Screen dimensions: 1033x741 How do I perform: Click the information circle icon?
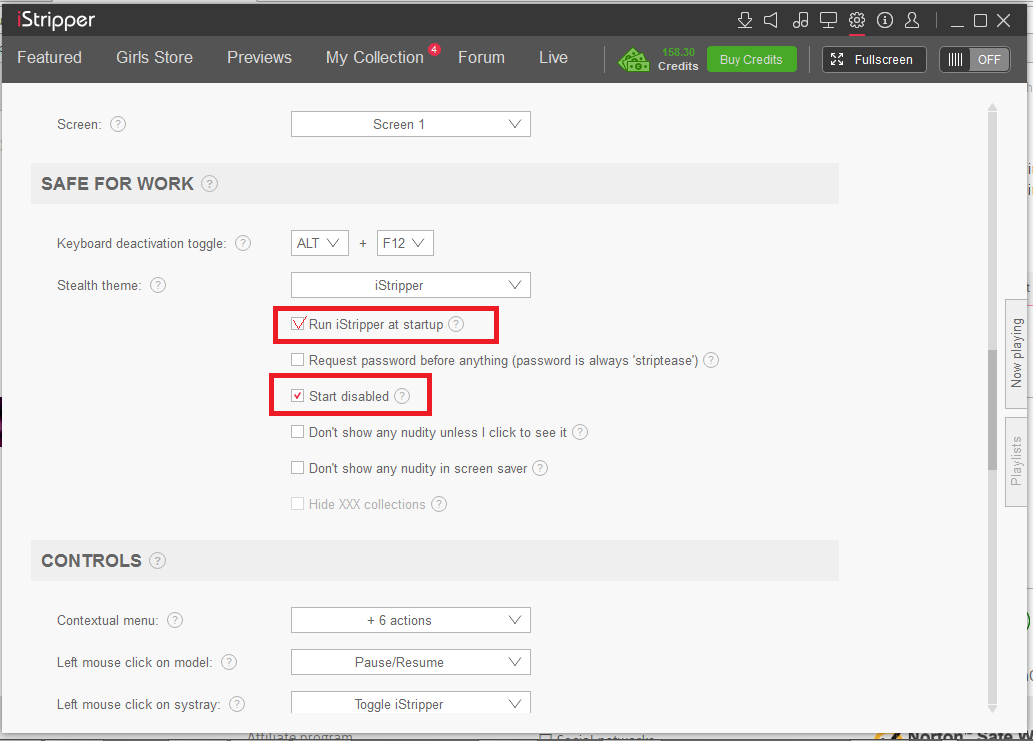[x=885, y=20]
